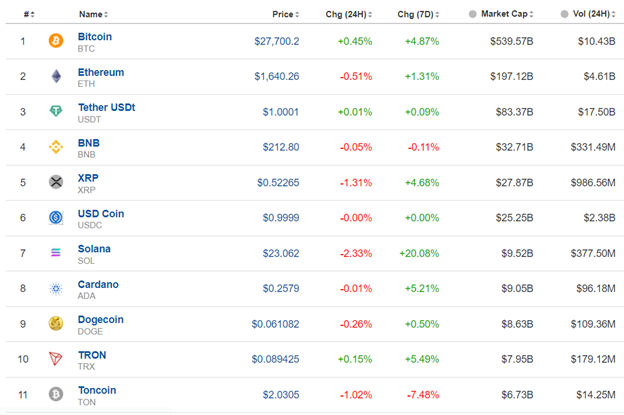Click the XRP logo icon
Viewport: 624px width, 415px height.
point(56,182)
